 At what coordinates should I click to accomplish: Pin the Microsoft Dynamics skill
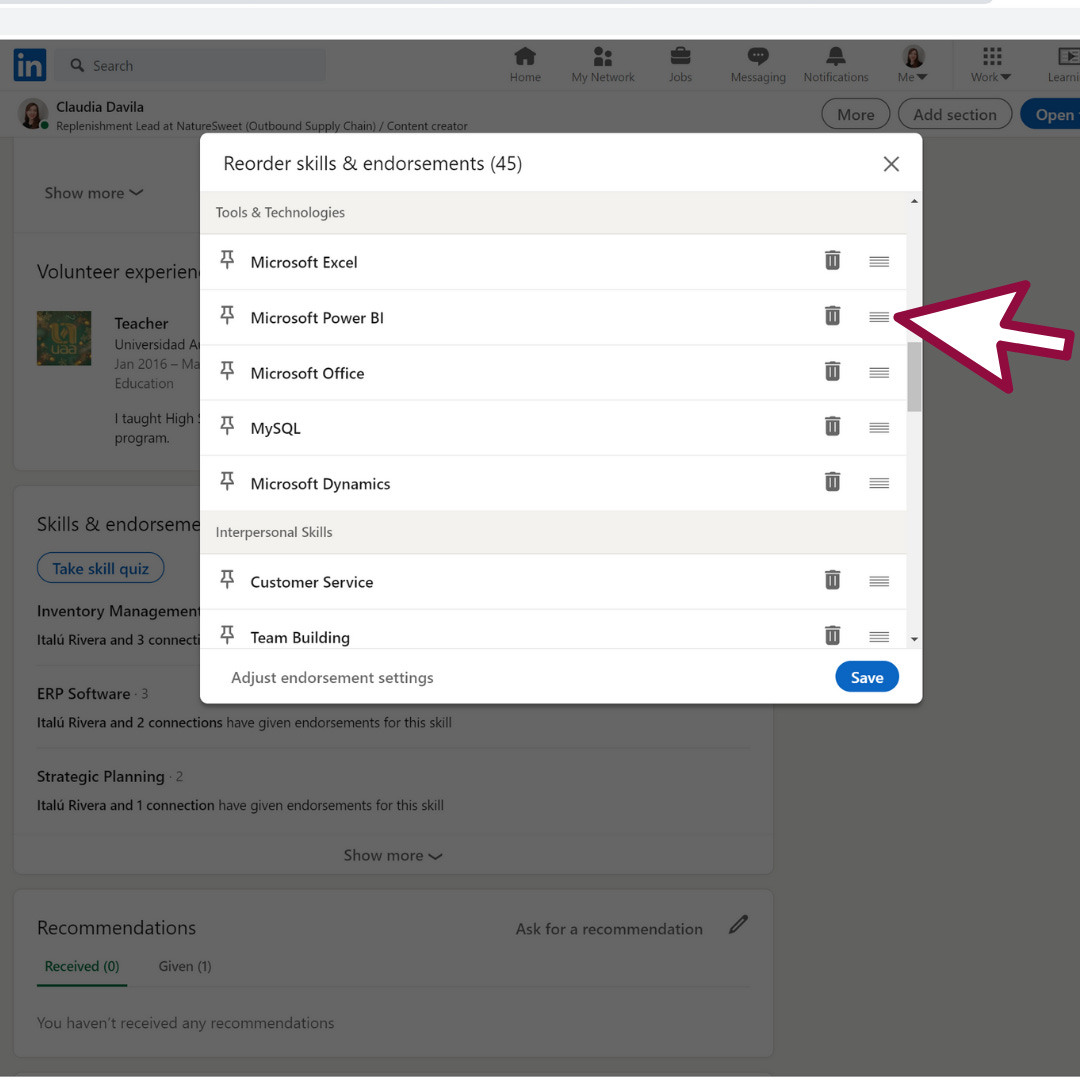click(x=227, y=481)
